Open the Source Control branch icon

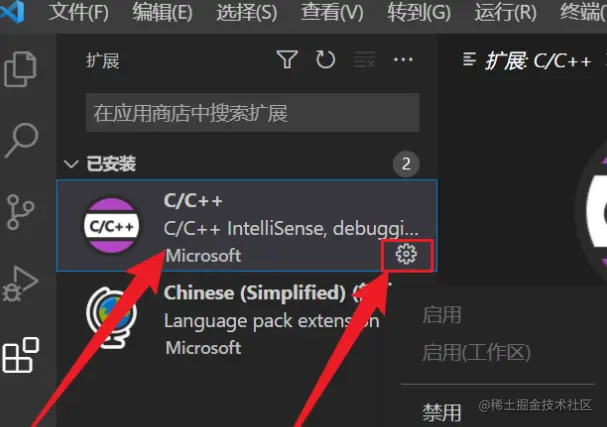[20, 212]
